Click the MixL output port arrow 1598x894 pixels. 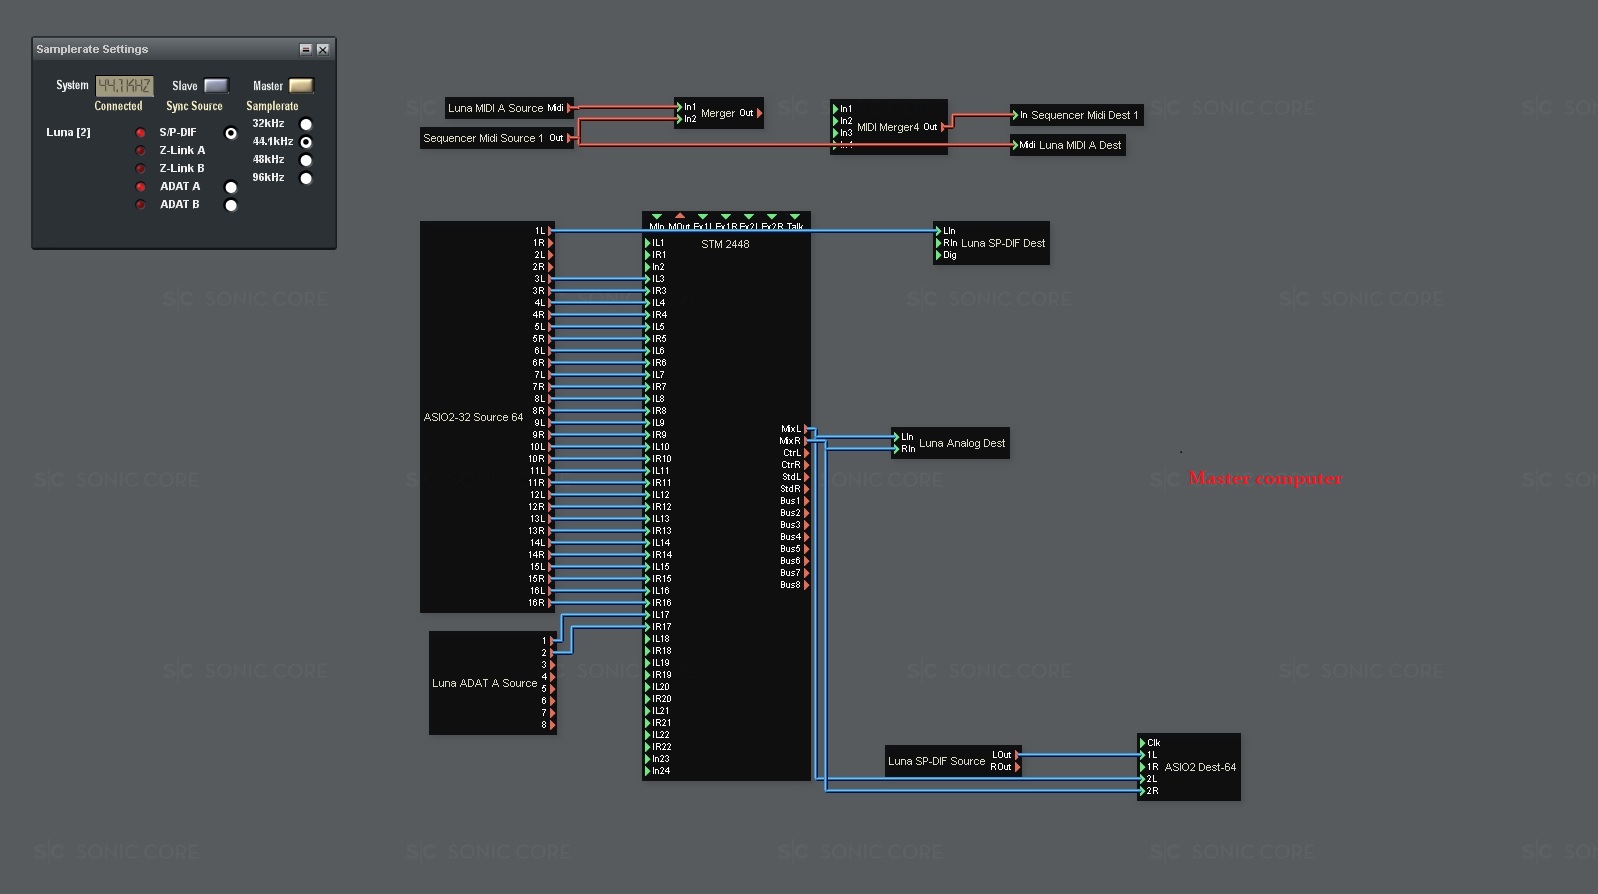coord(806,429)
